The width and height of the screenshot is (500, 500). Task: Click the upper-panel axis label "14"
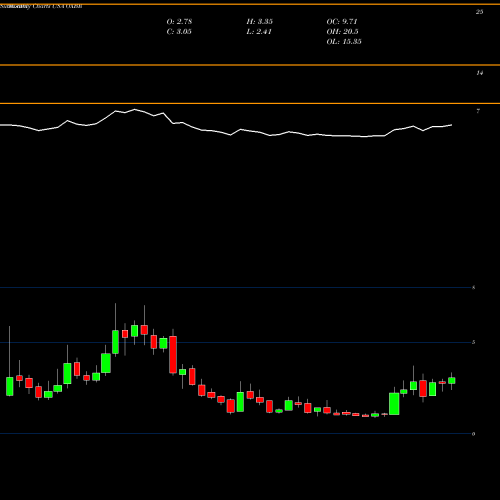click(479, 73)
